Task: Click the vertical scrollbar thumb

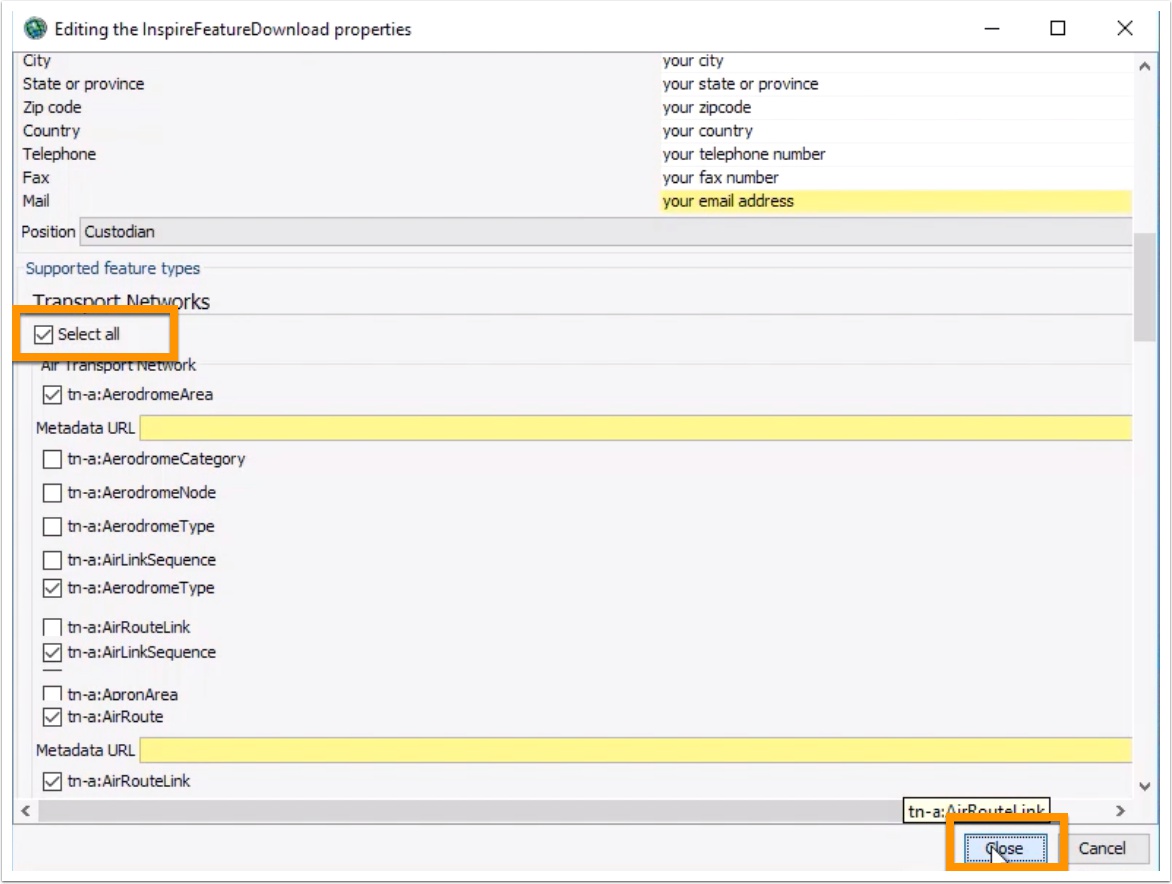Action: tap(1144, 286)
